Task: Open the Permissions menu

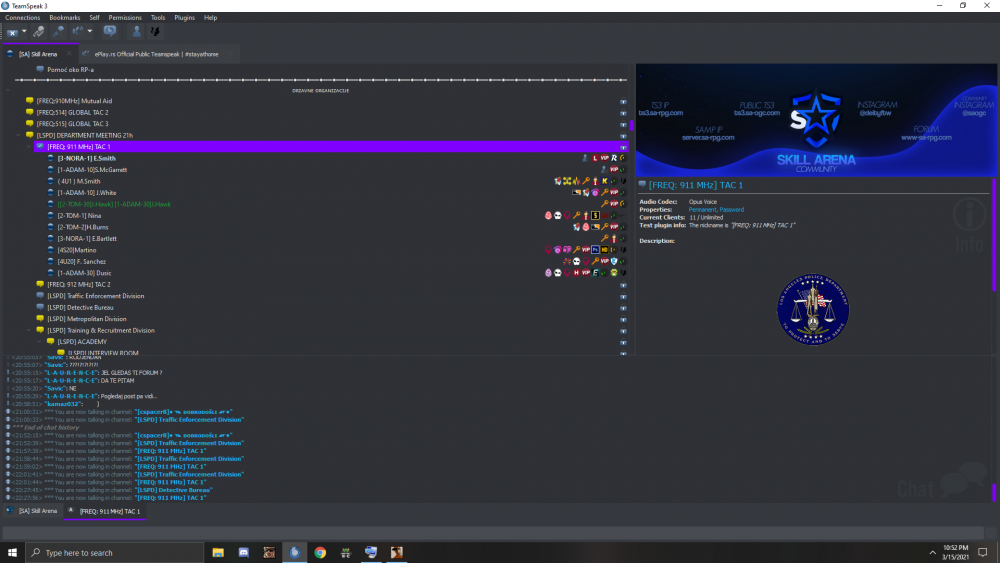Action: click(x=125, y=18)
